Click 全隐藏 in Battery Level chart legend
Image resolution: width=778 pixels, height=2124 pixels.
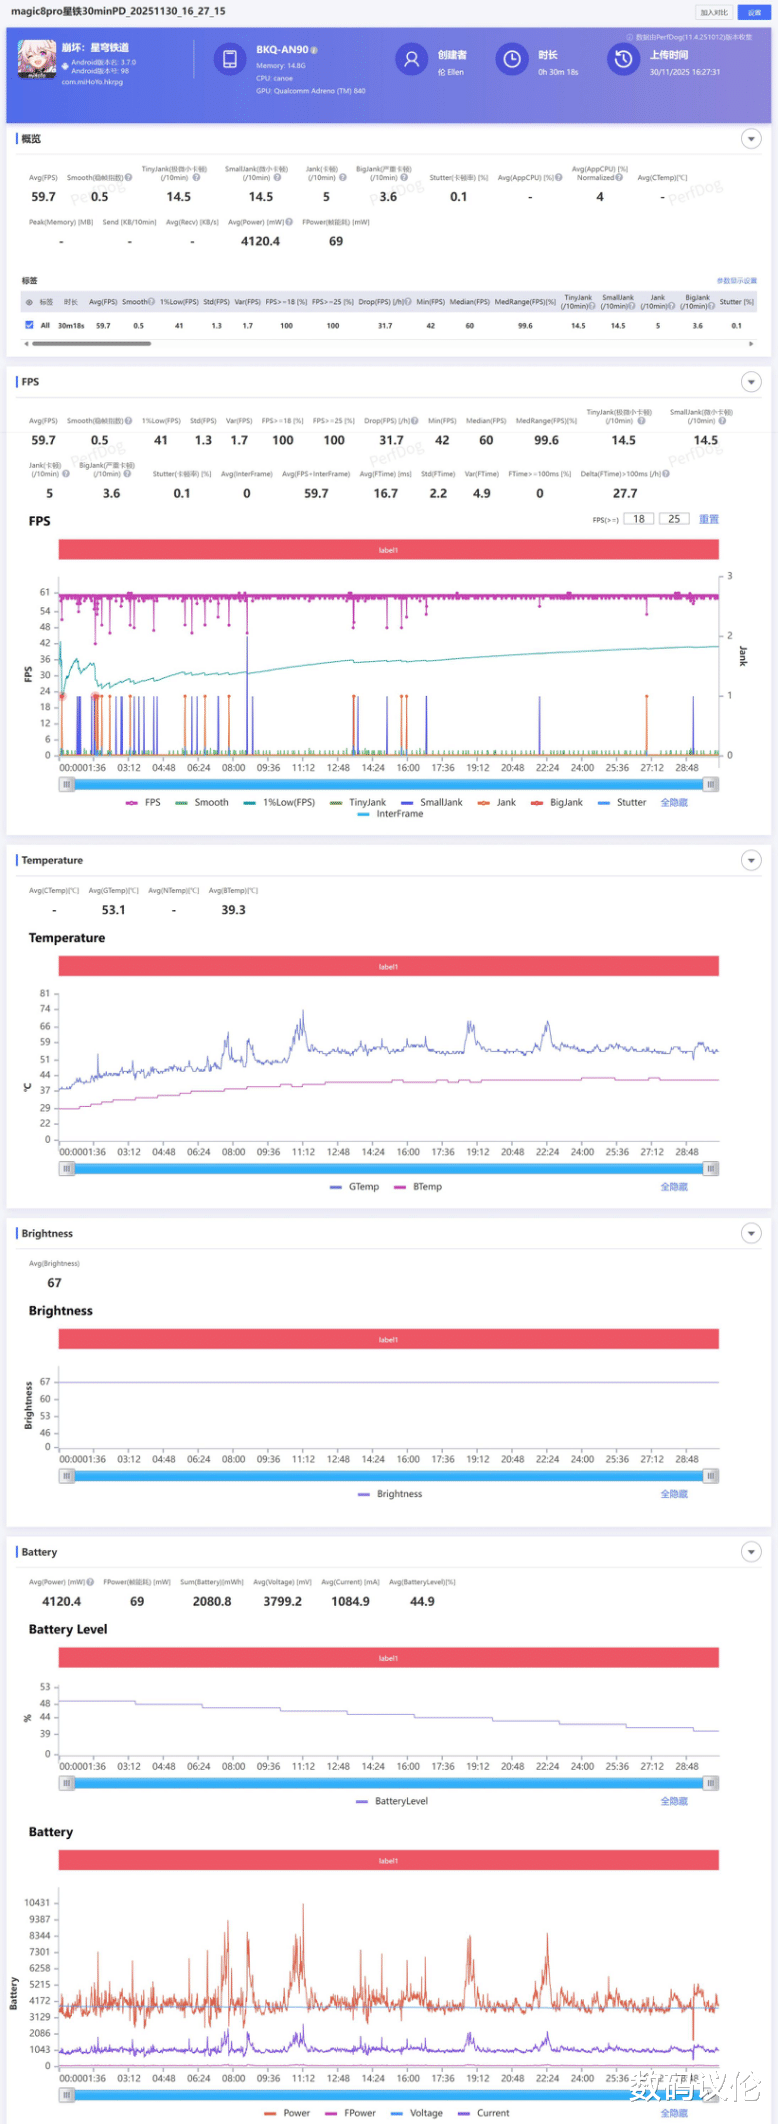coord(674,1801)
